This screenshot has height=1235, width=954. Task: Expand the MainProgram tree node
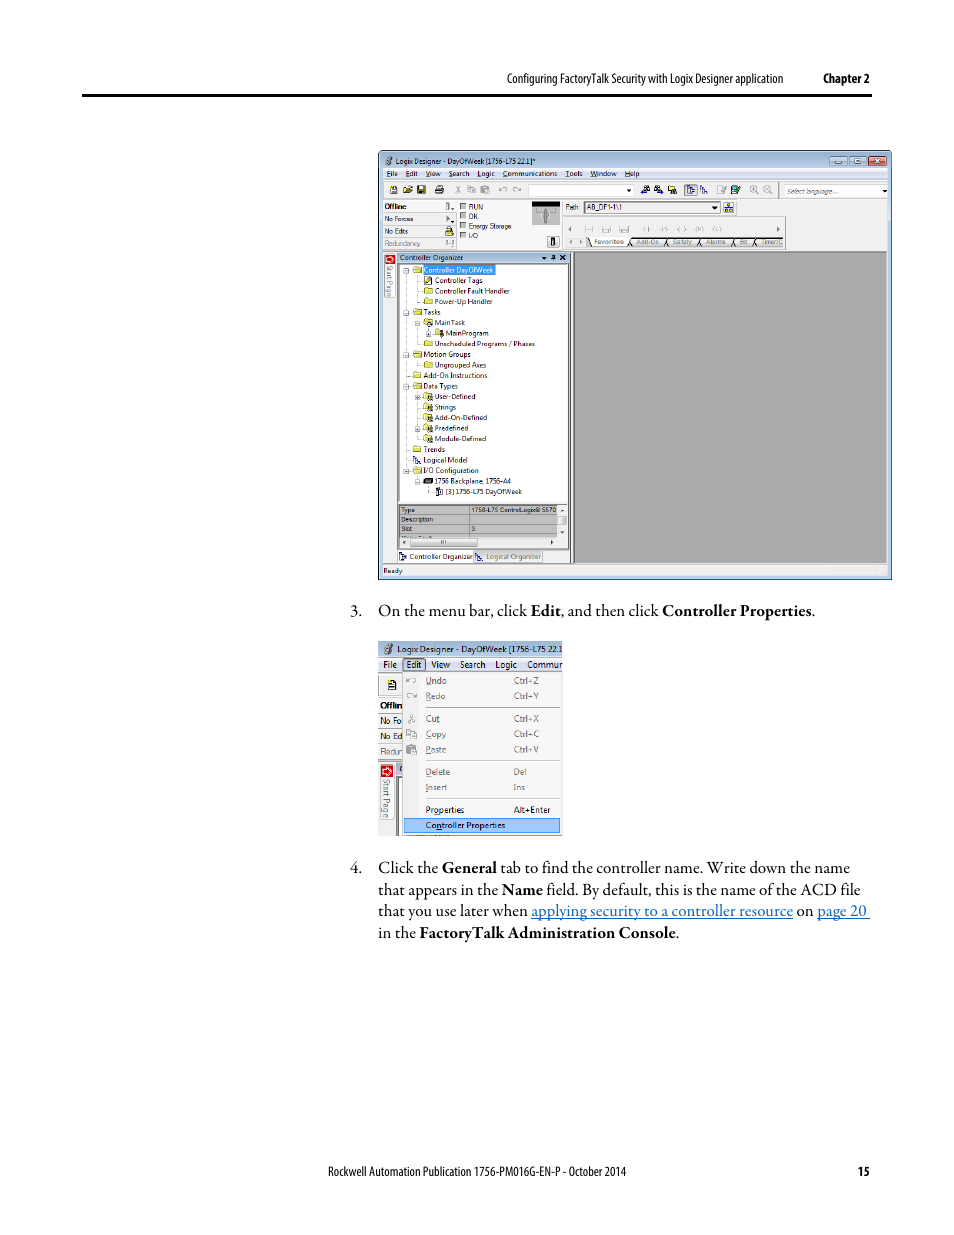coord(429,333)
